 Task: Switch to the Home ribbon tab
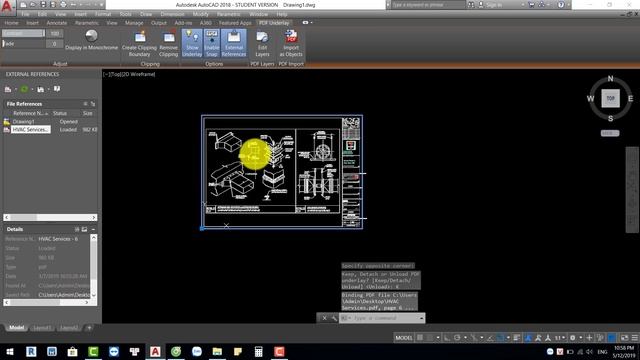[11, 23]
